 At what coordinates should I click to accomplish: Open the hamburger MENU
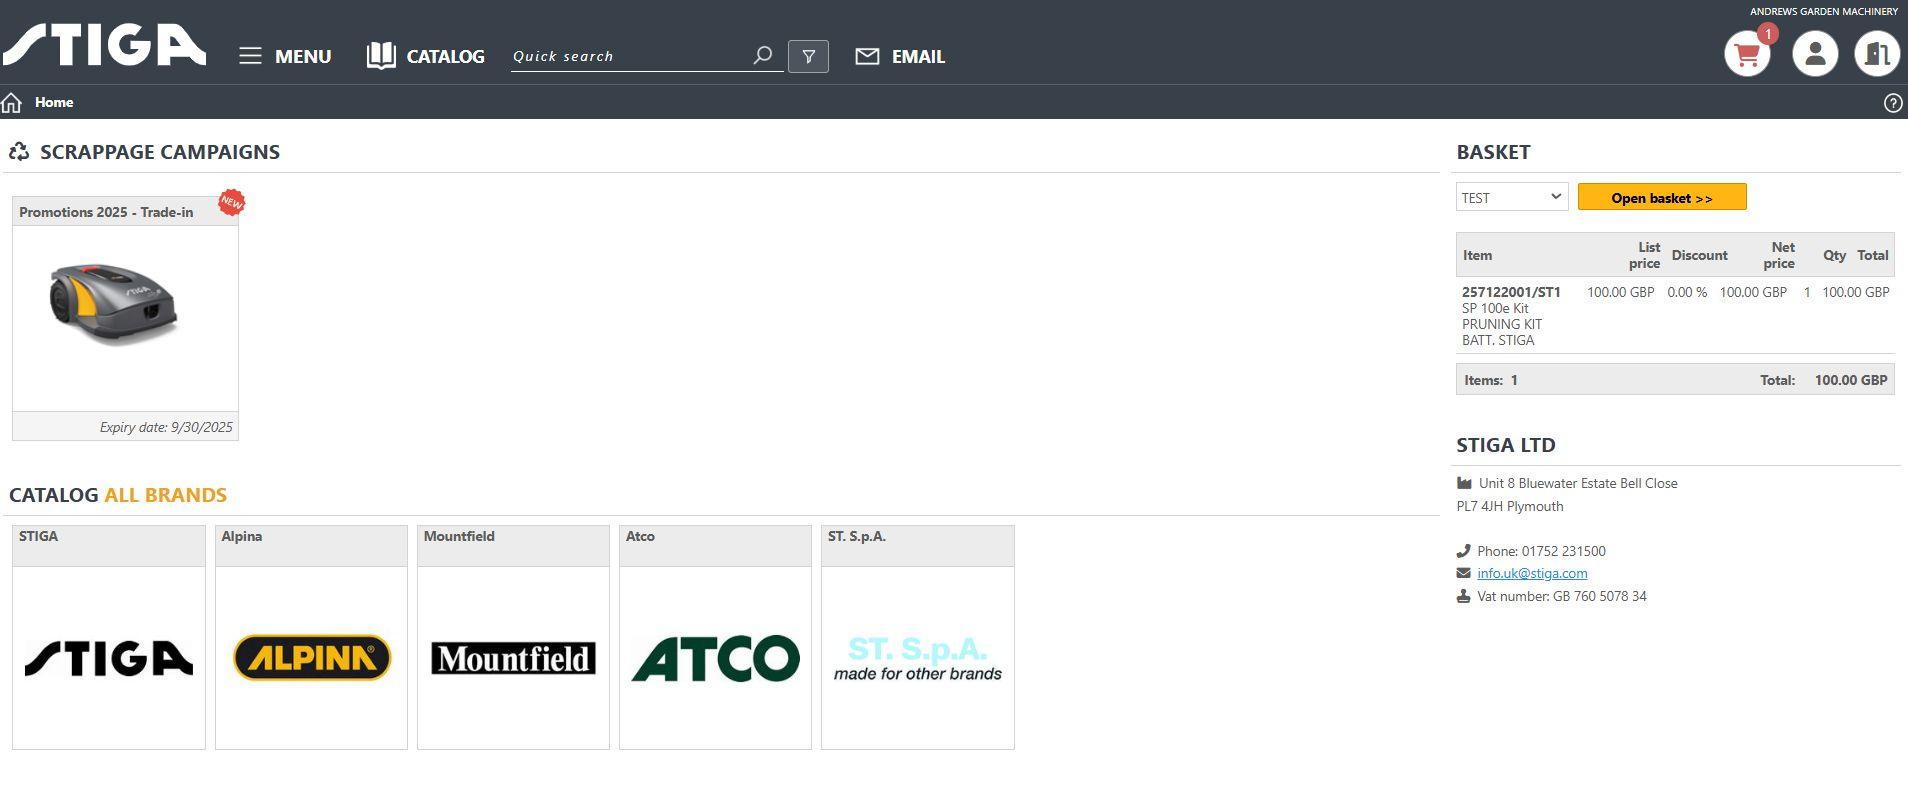click(285, 56)
